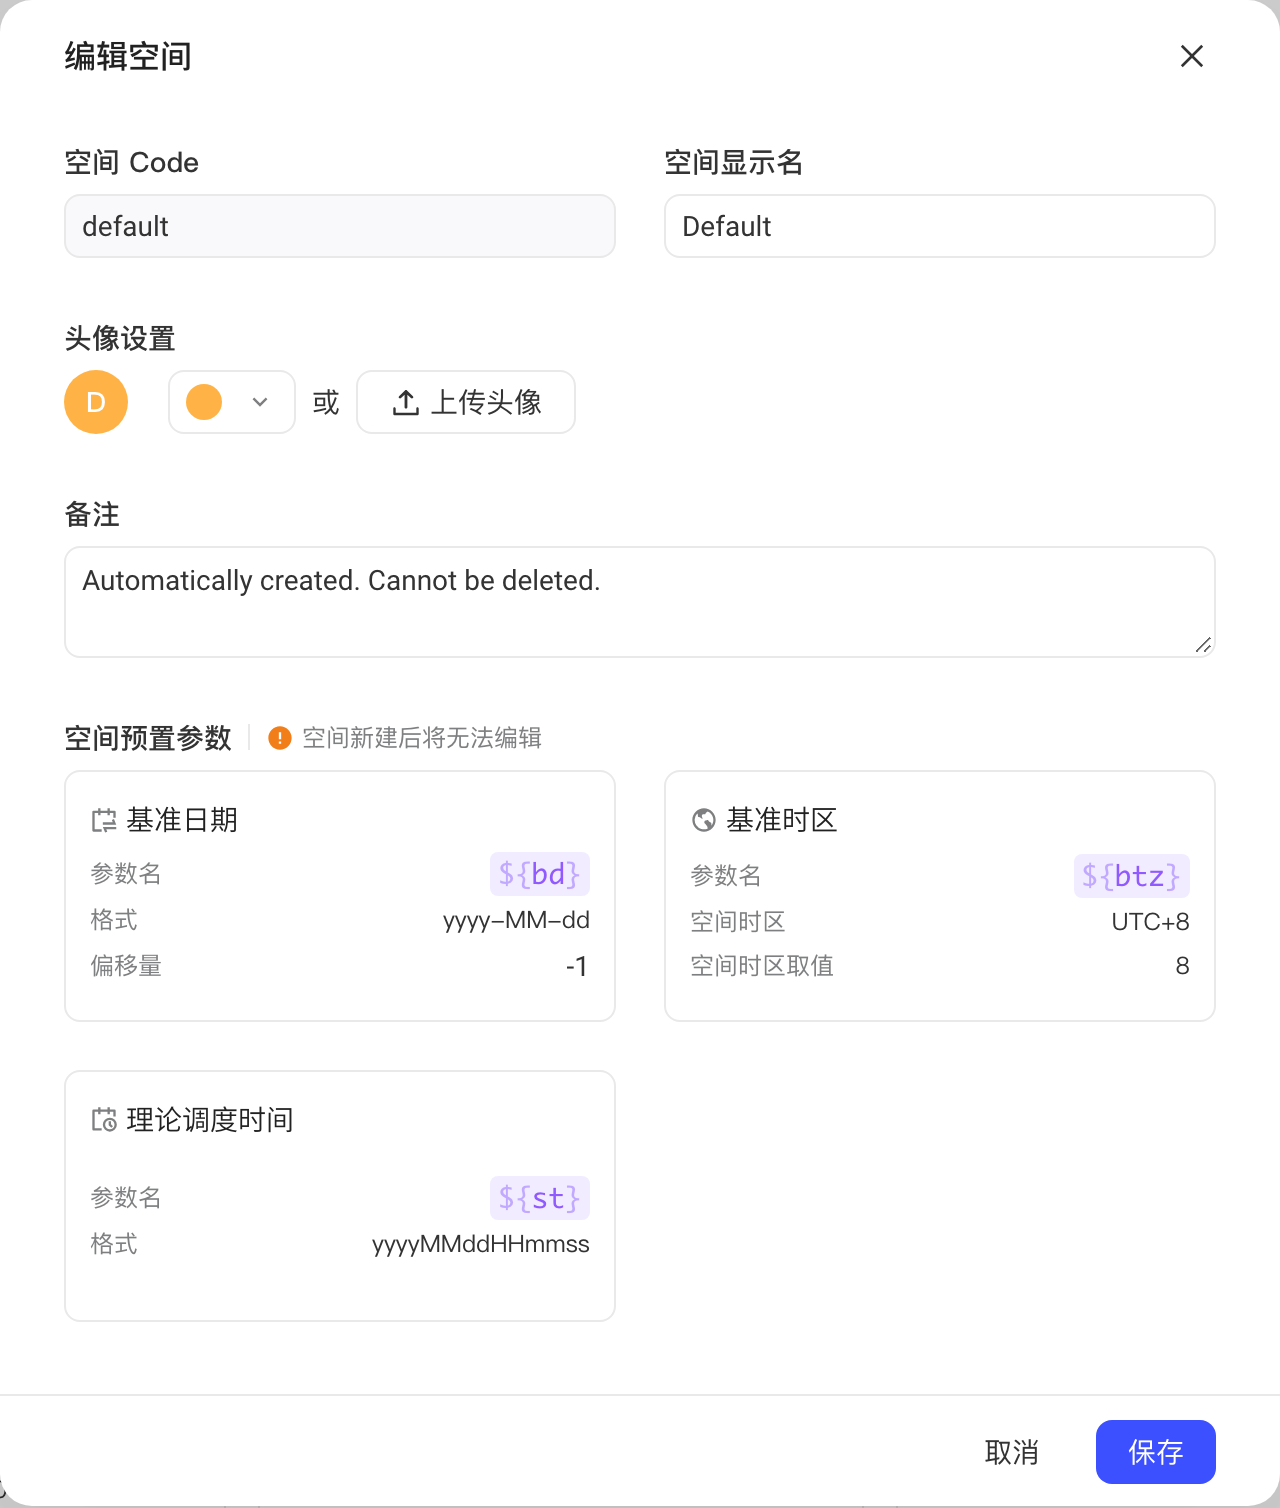Click the 备注 textarea with Automatically created text
The image size is (1280, 1508).
coord(640,602)
